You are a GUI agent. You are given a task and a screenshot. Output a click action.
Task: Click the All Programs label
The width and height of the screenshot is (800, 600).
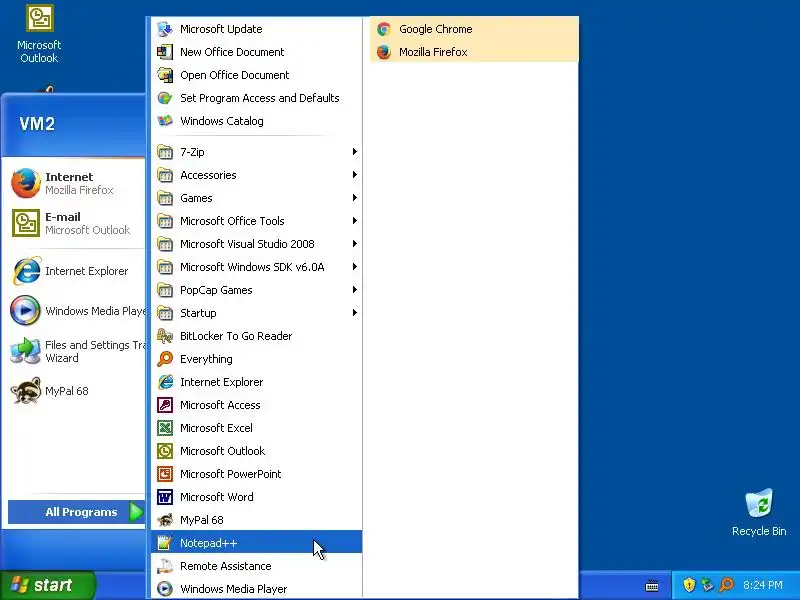click(81, 512)
